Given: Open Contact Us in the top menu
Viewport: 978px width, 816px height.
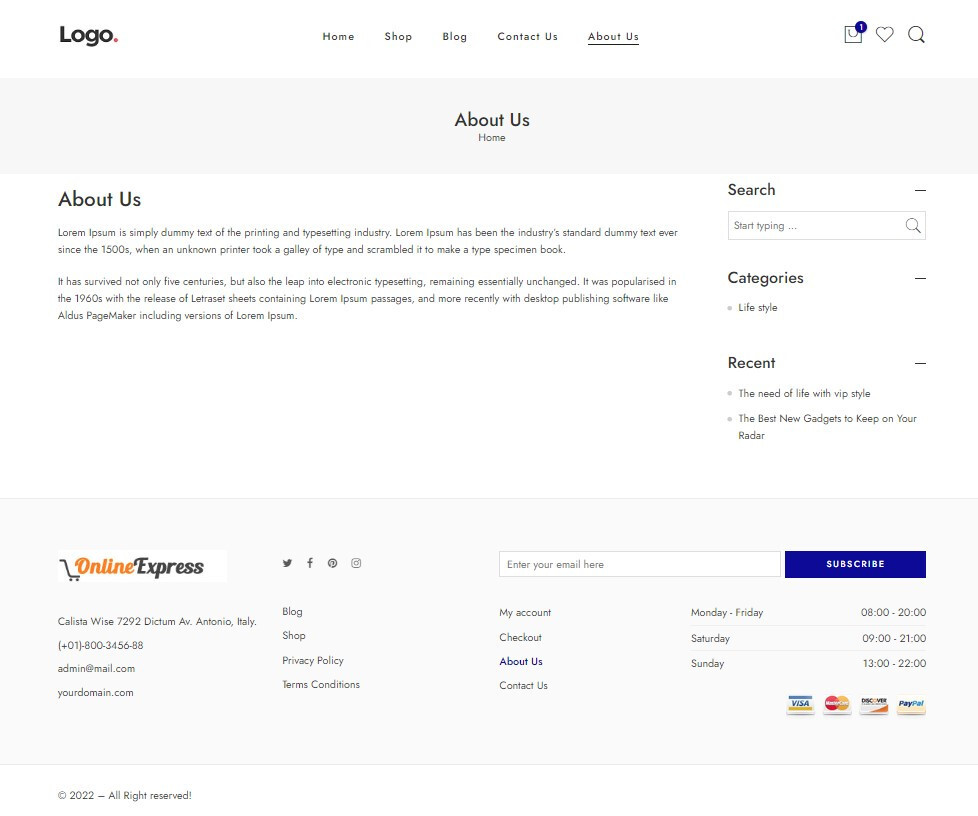Looking at the screenshot, I should pos(527,36).
